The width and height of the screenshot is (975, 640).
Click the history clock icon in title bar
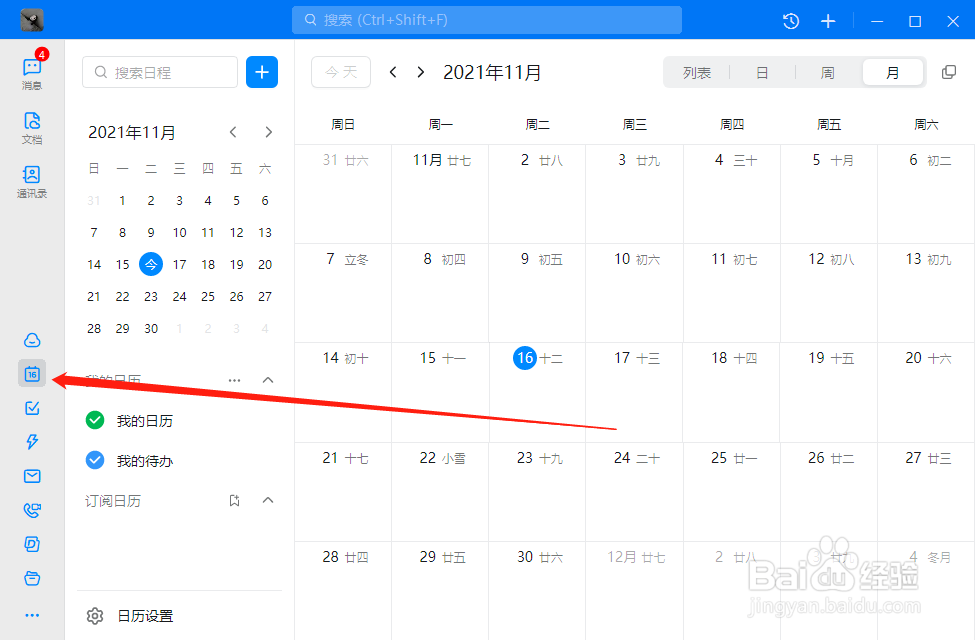790,20
